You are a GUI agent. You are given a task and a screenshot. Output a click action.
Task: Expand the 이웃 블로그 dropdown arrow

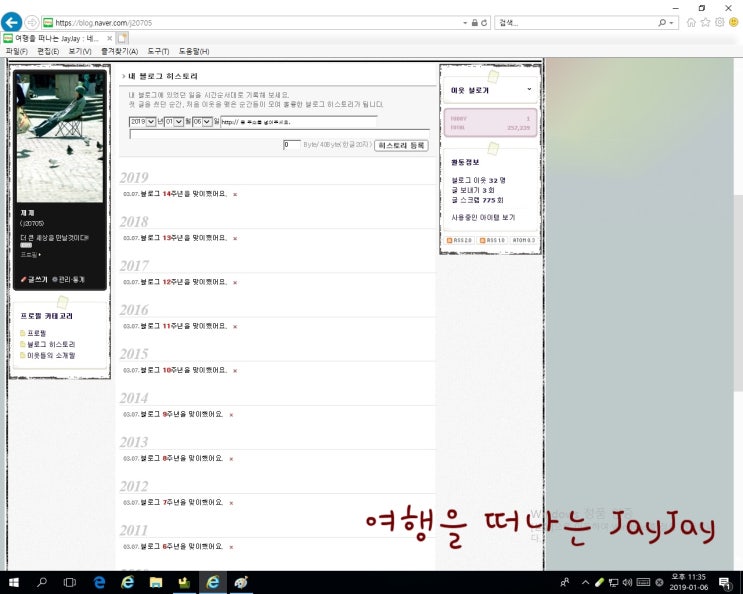click(529, 90)
